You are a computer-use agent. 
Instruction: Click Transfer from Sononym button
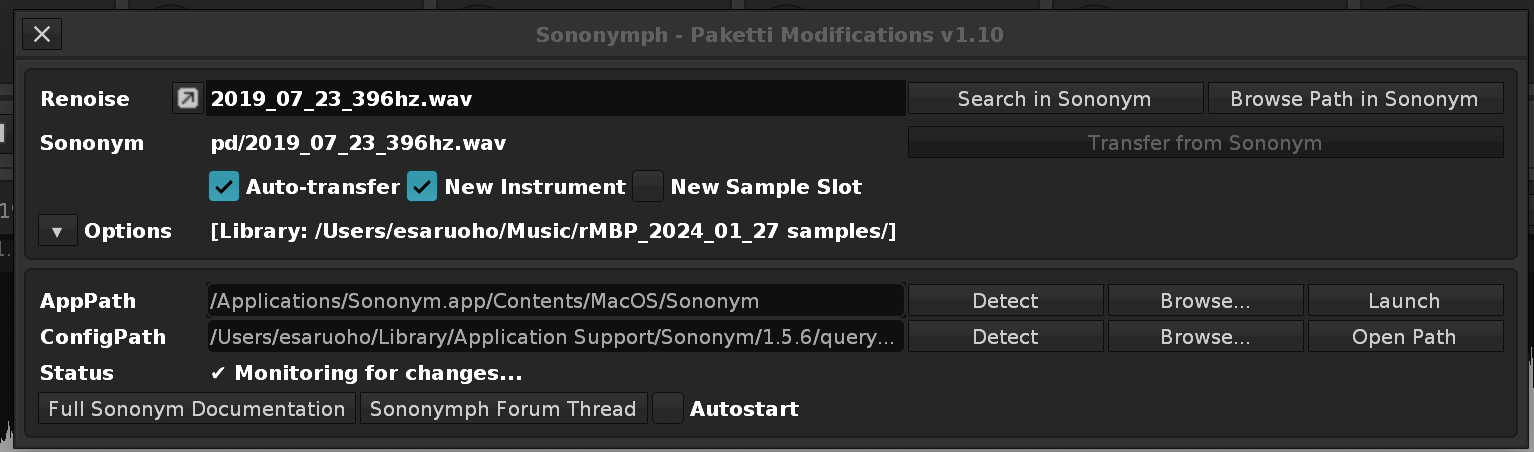(1204, 143)
